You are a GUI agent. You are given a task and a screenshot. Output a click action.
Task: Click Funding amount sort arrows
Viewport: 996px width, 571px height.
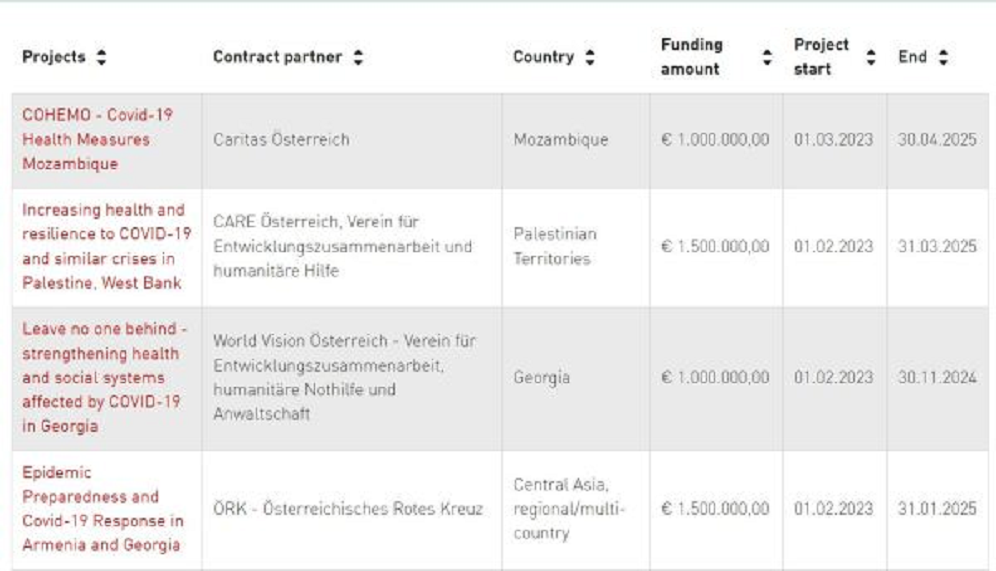[x=767, y=58]
